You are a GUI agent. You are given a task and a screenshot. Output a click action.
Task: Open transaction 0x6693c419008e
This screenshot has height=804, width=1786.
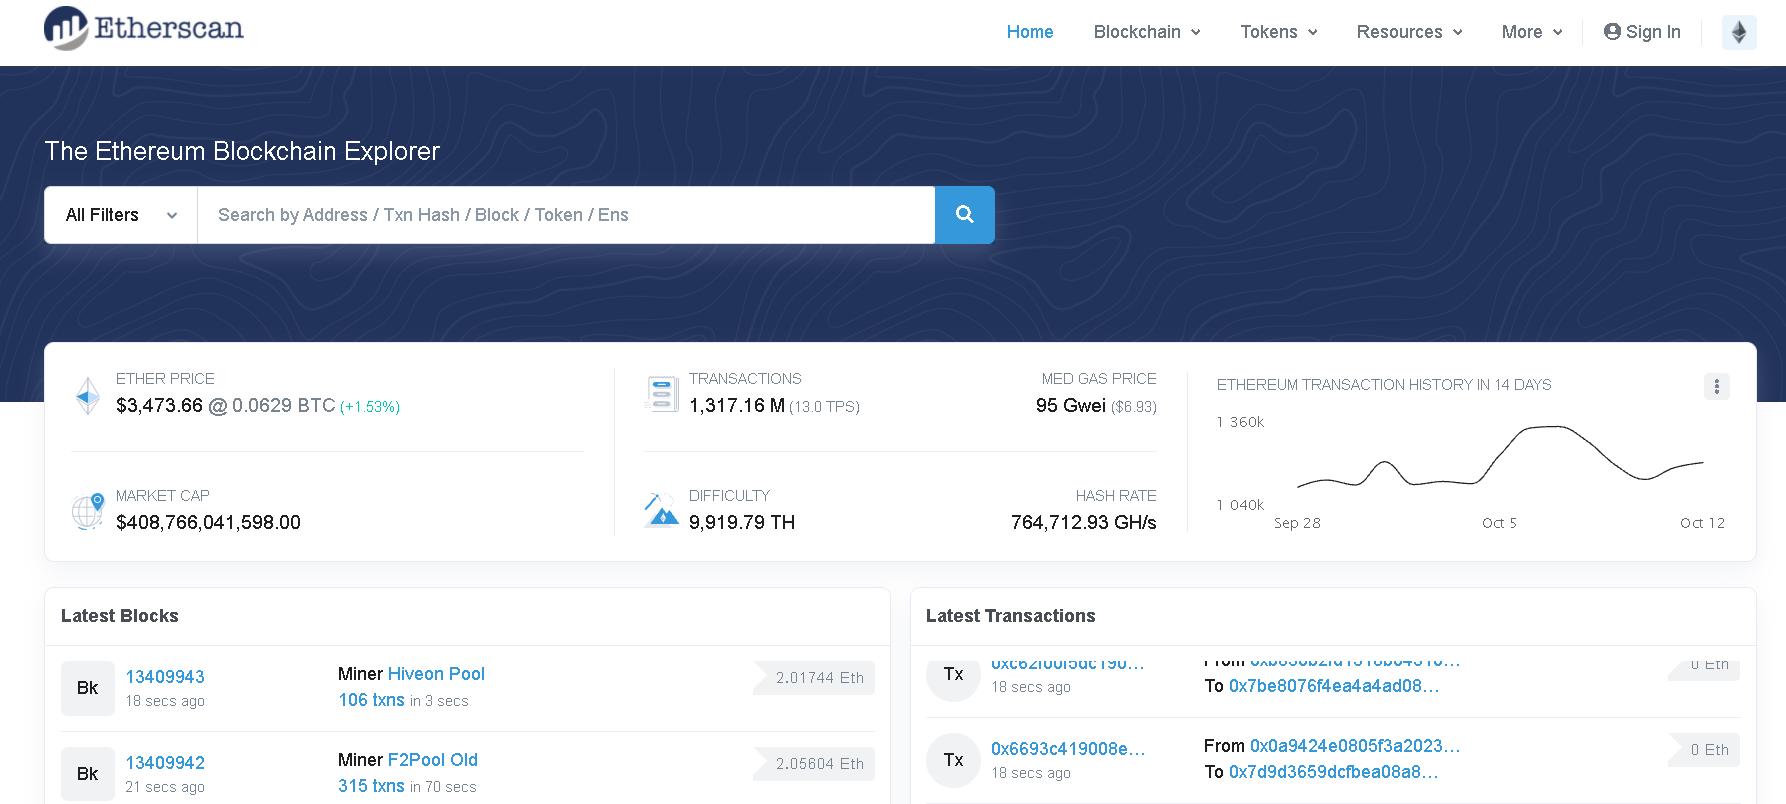click(x=1068, y=749)
